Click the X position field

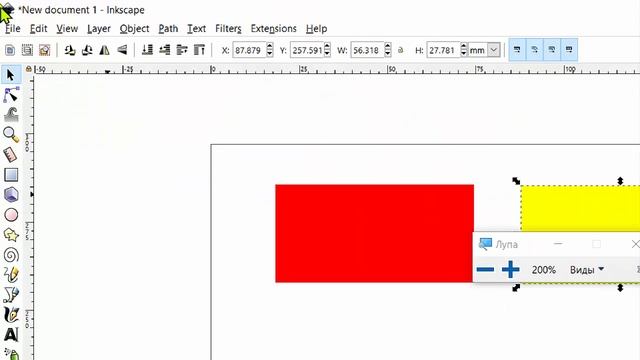(249, 50)
